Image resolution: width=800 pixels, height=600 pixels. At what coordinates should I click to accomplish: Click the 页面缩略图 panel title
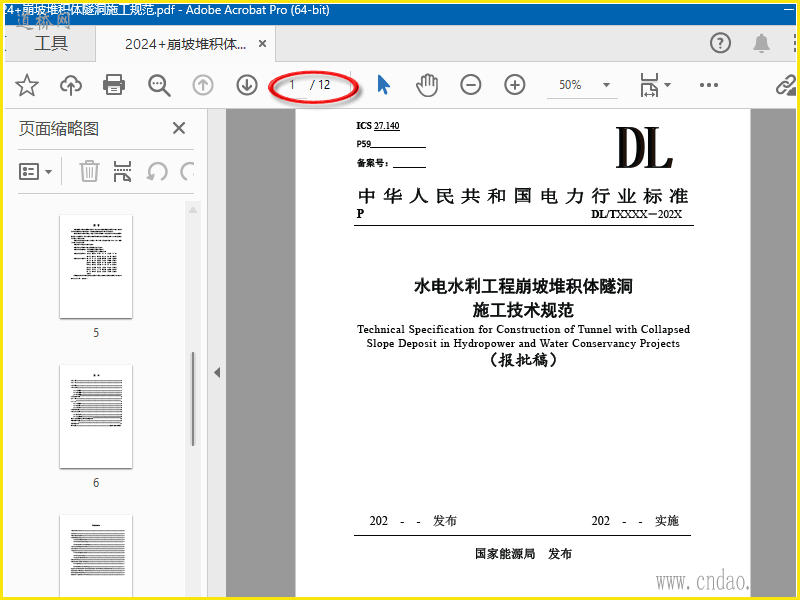point(59,129)
